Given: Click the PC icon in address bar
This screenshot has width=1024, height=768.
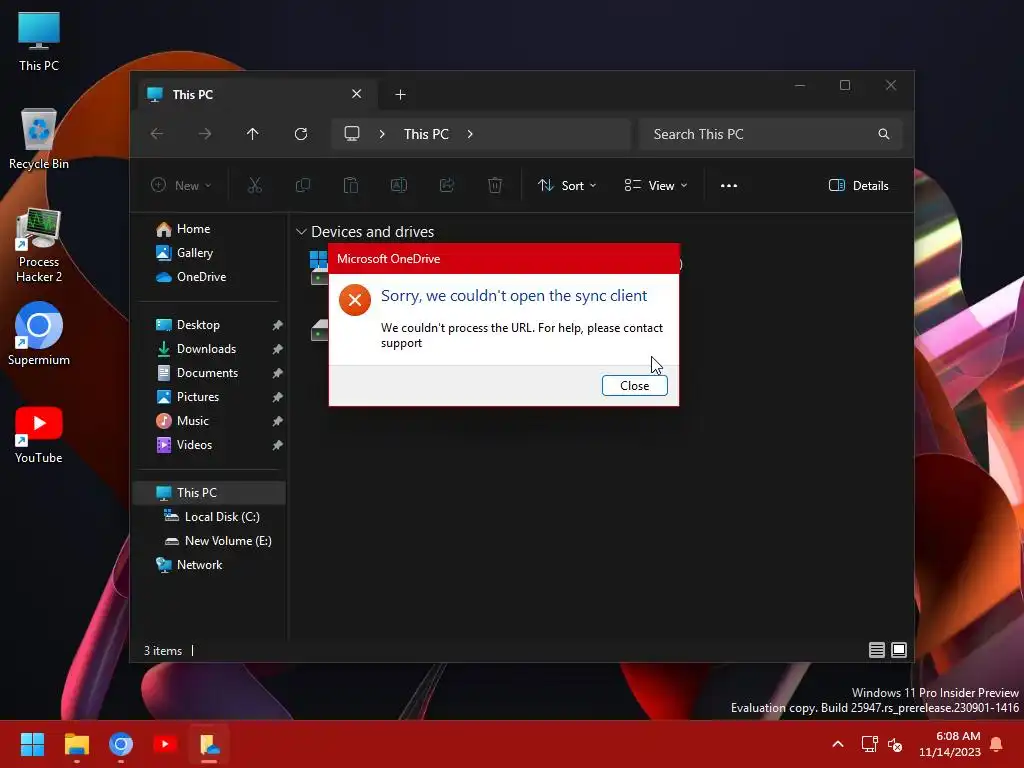Looking at the screenshot, I should coord(352,133).
